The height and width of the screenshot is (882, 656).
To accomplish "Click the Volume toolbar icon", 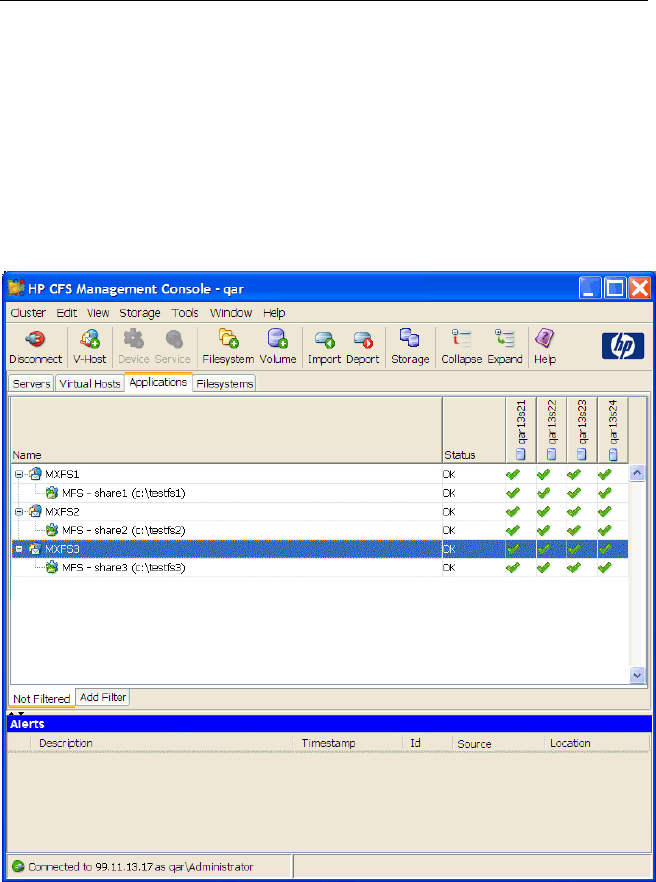I will pyautogui.click(x=278, y=346).
